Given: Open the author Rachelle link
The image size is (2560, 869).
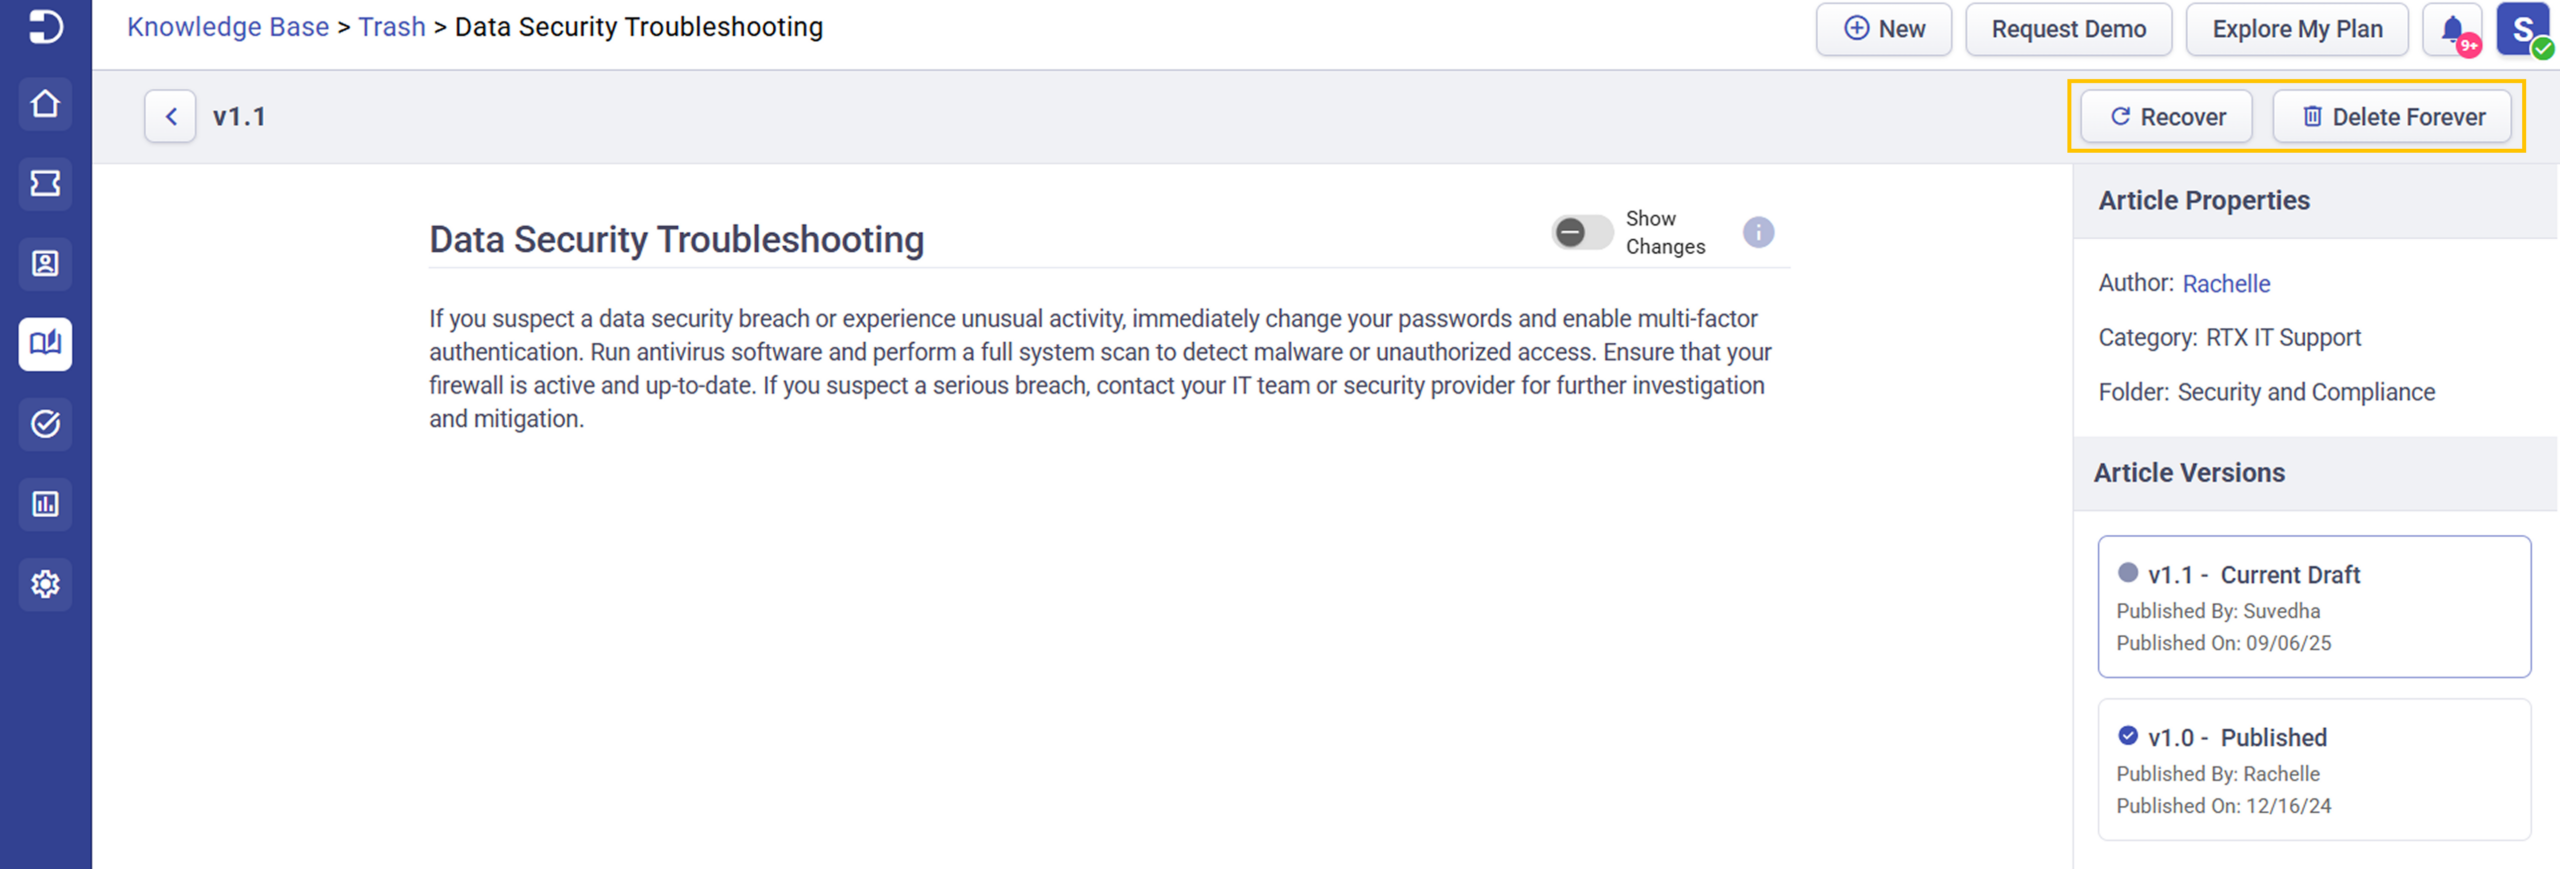Looking at the screenshot, I should click(x=2226, y=284).
